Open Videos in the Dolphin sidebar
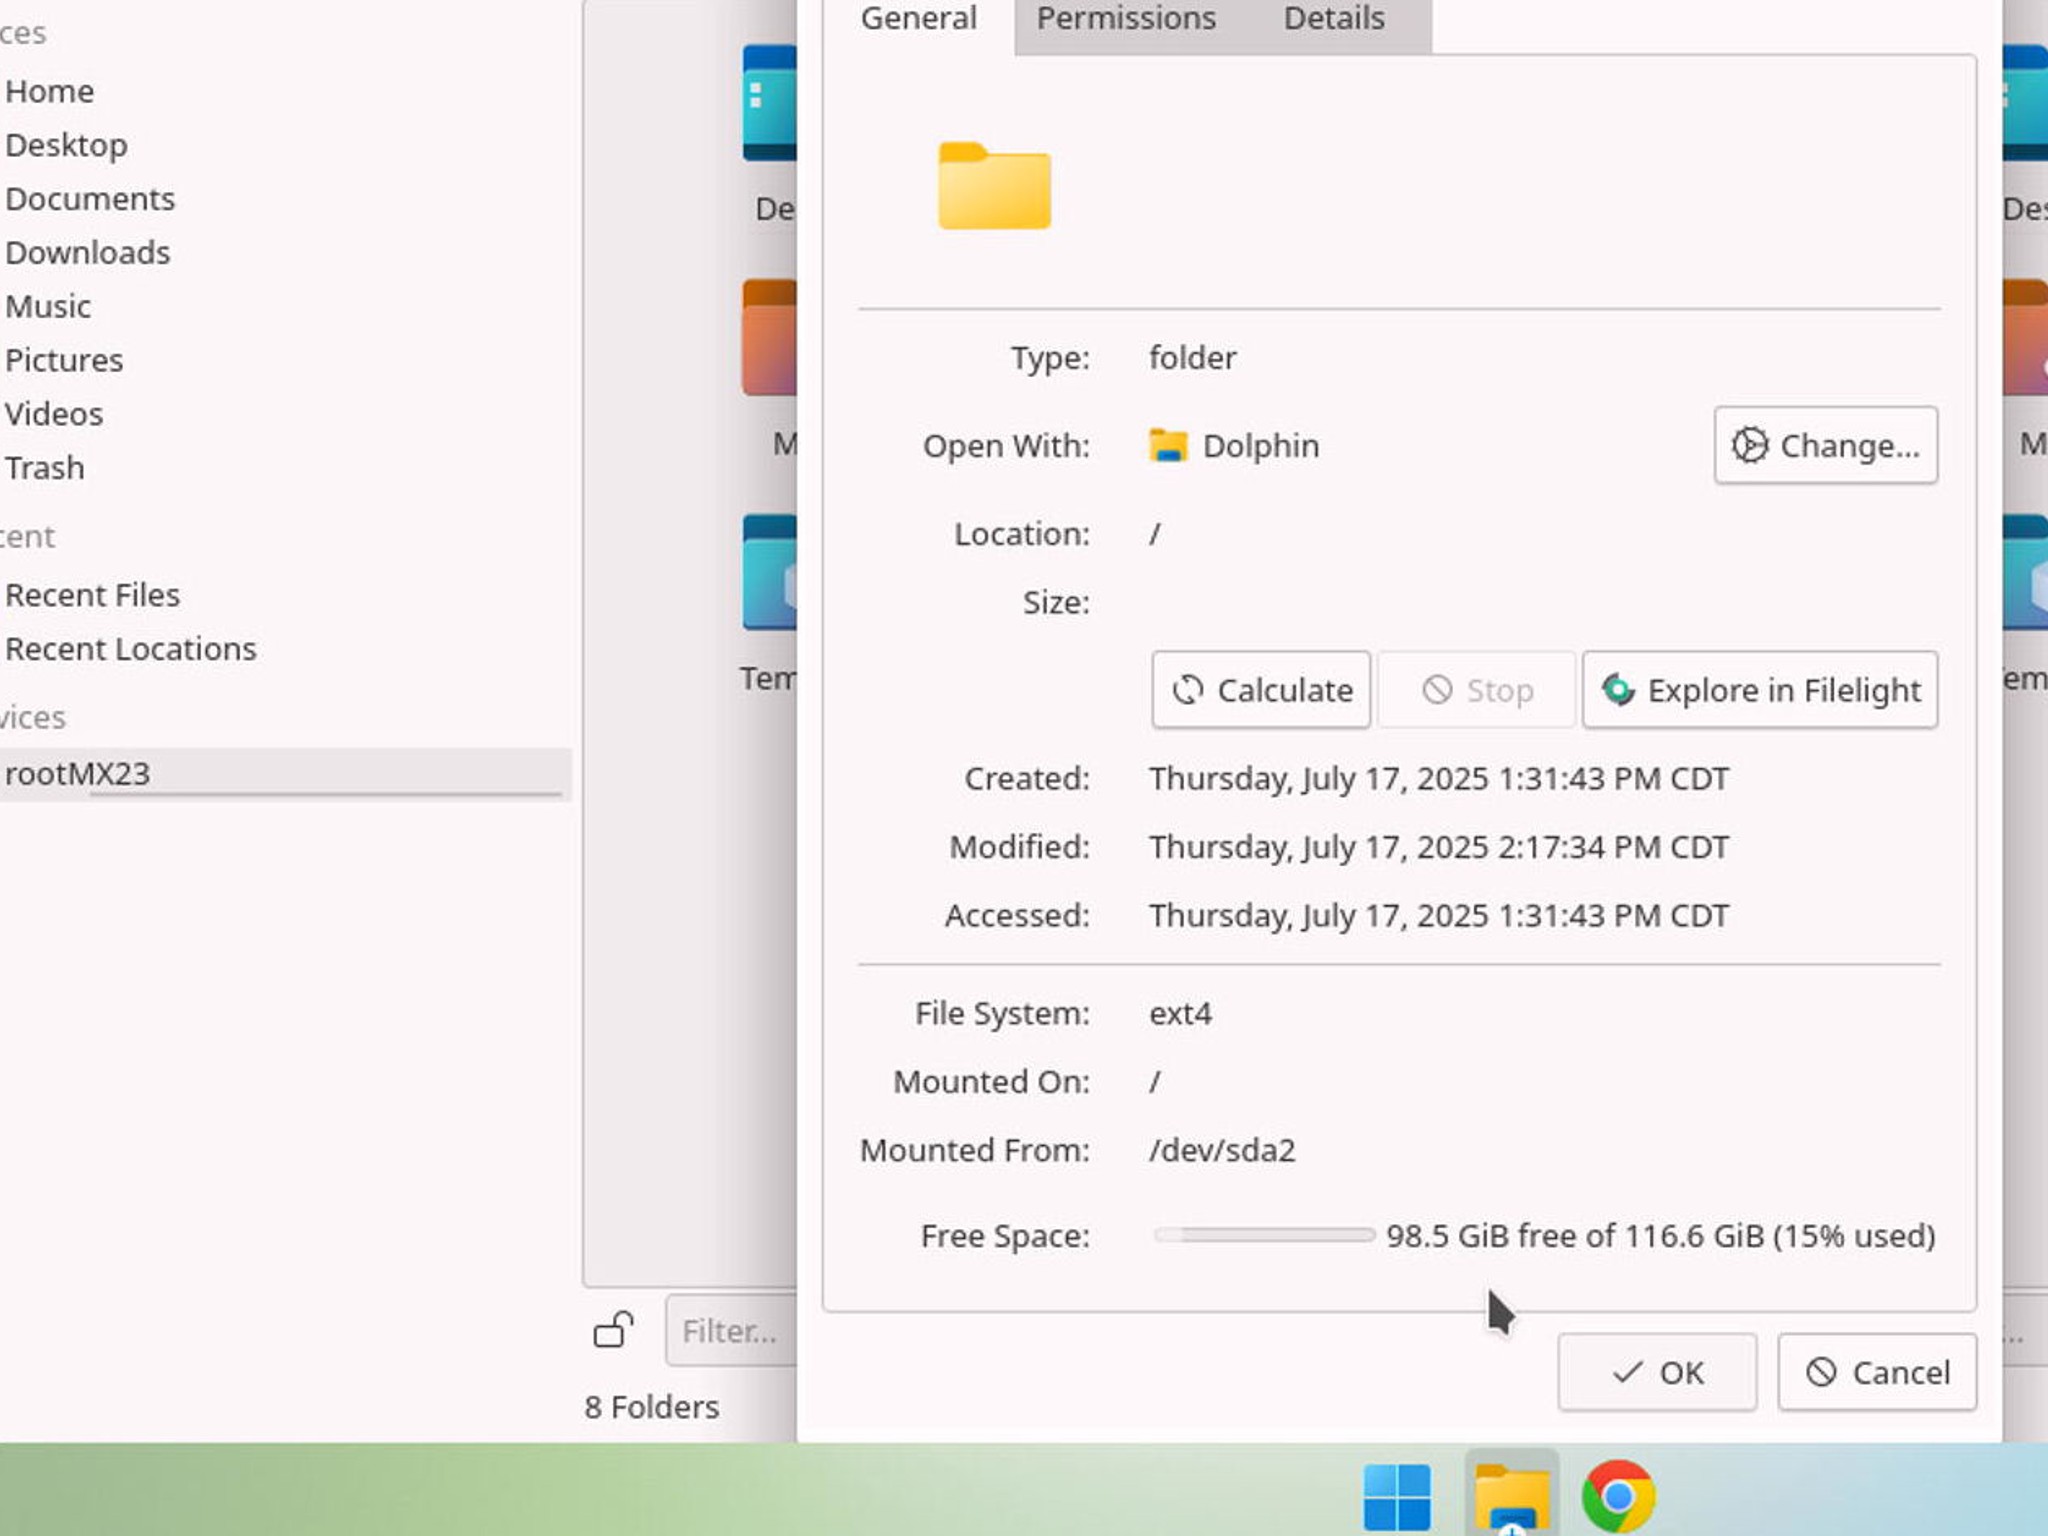Screen dimensions: 2048x1536 pos(54,414)
